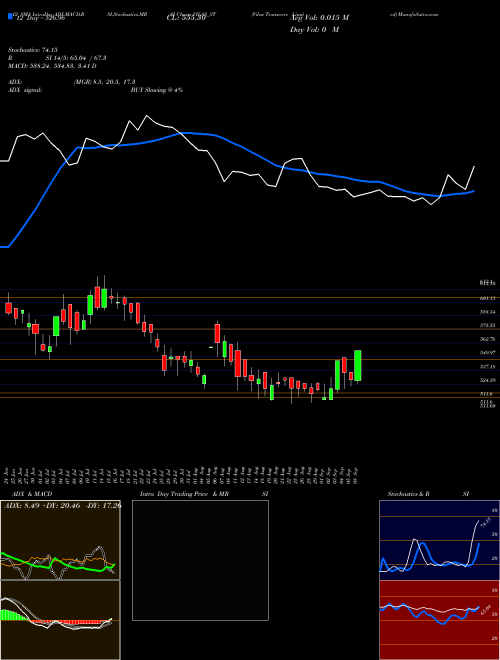Click the empty Intra Day Trading Price panel
Screen dimensions: 500x660
200,560
